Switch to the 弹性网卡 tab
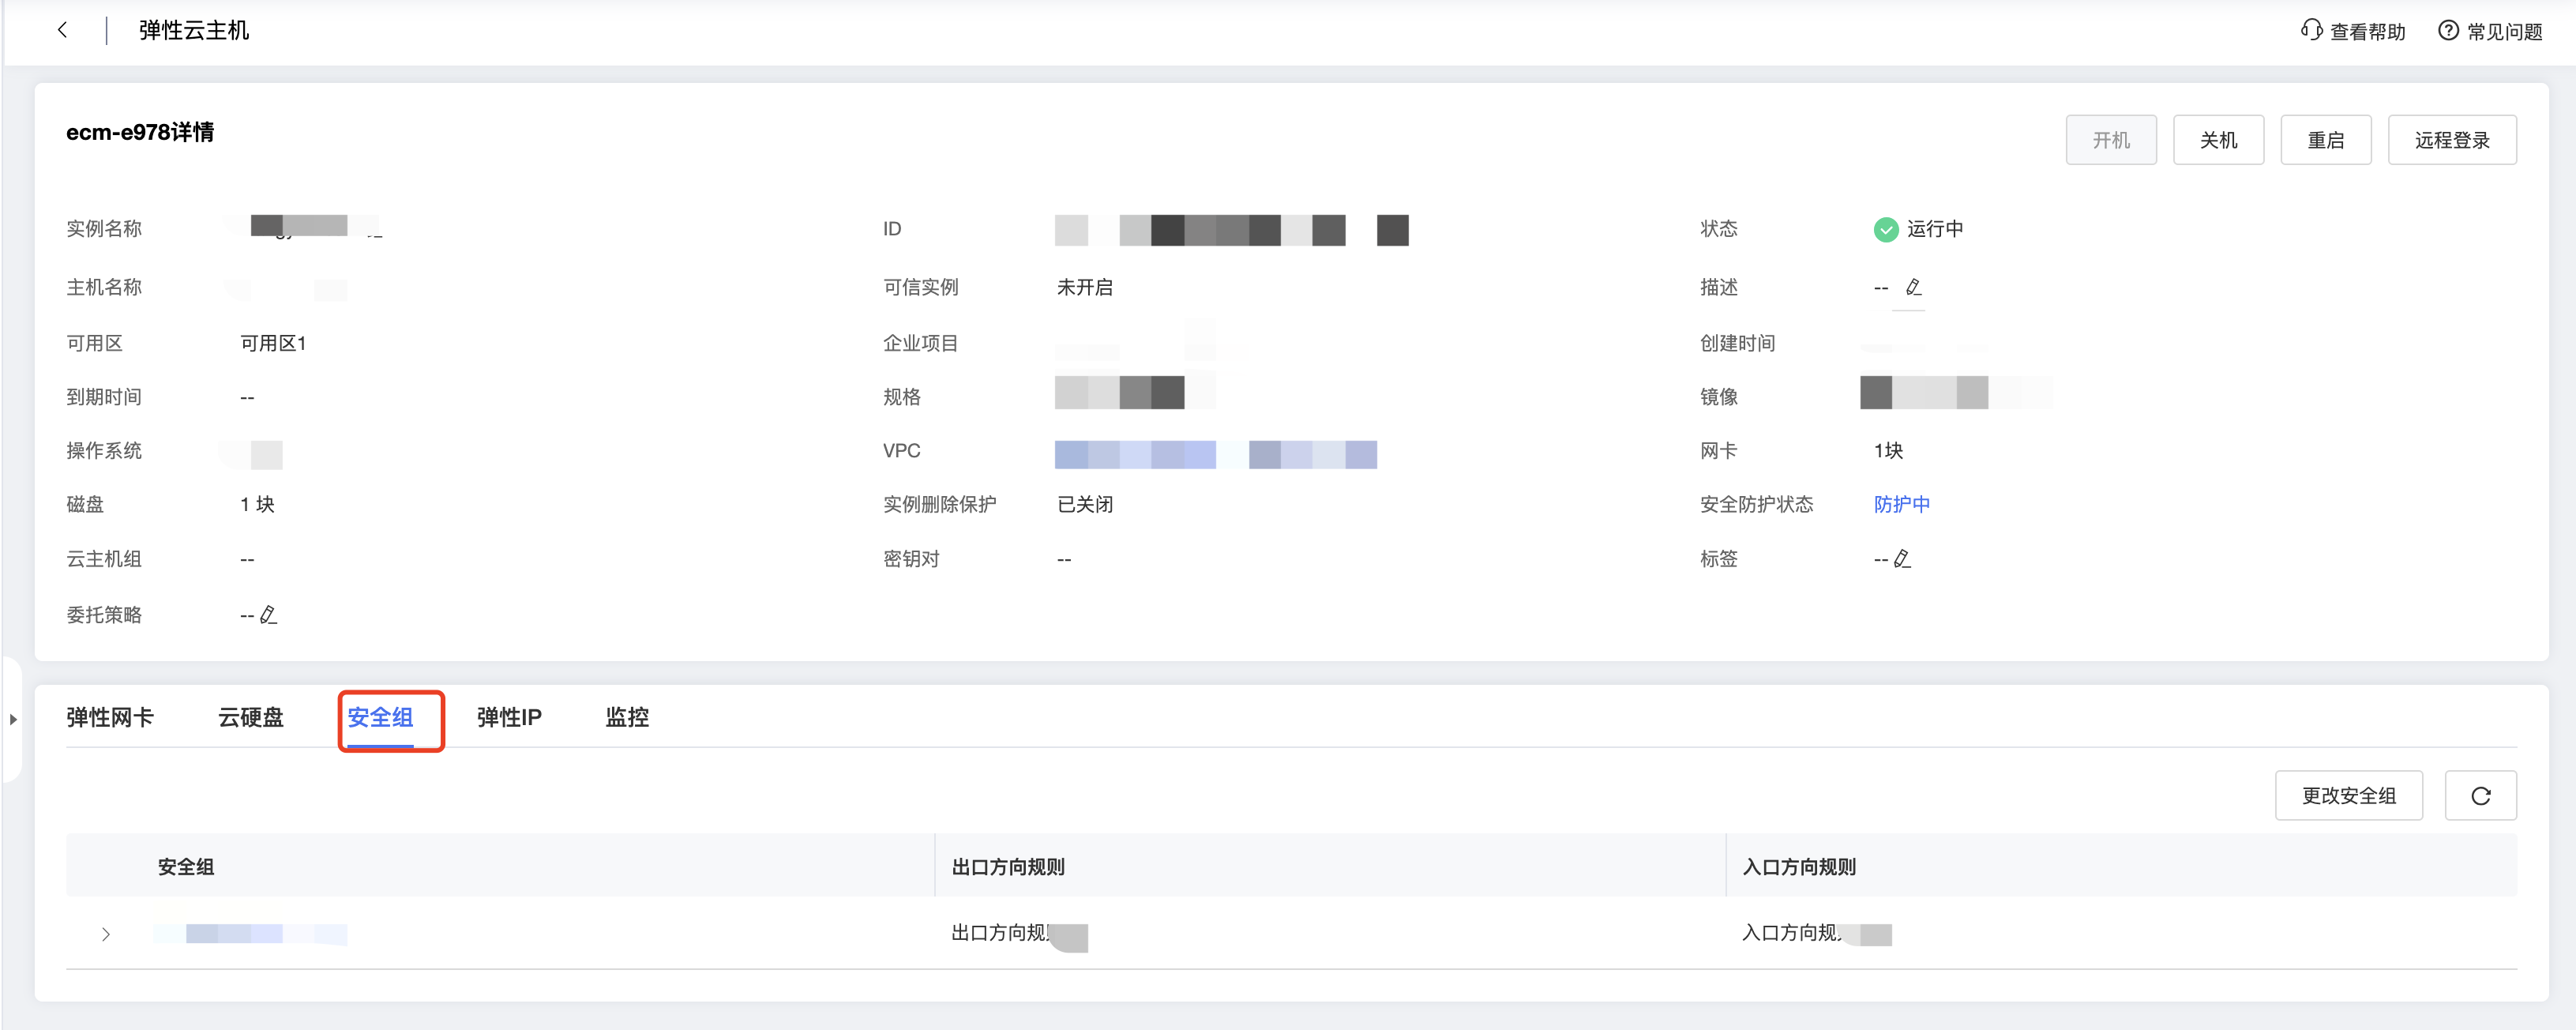The width and height of the screenshot is (2576, 1030). 110,718
